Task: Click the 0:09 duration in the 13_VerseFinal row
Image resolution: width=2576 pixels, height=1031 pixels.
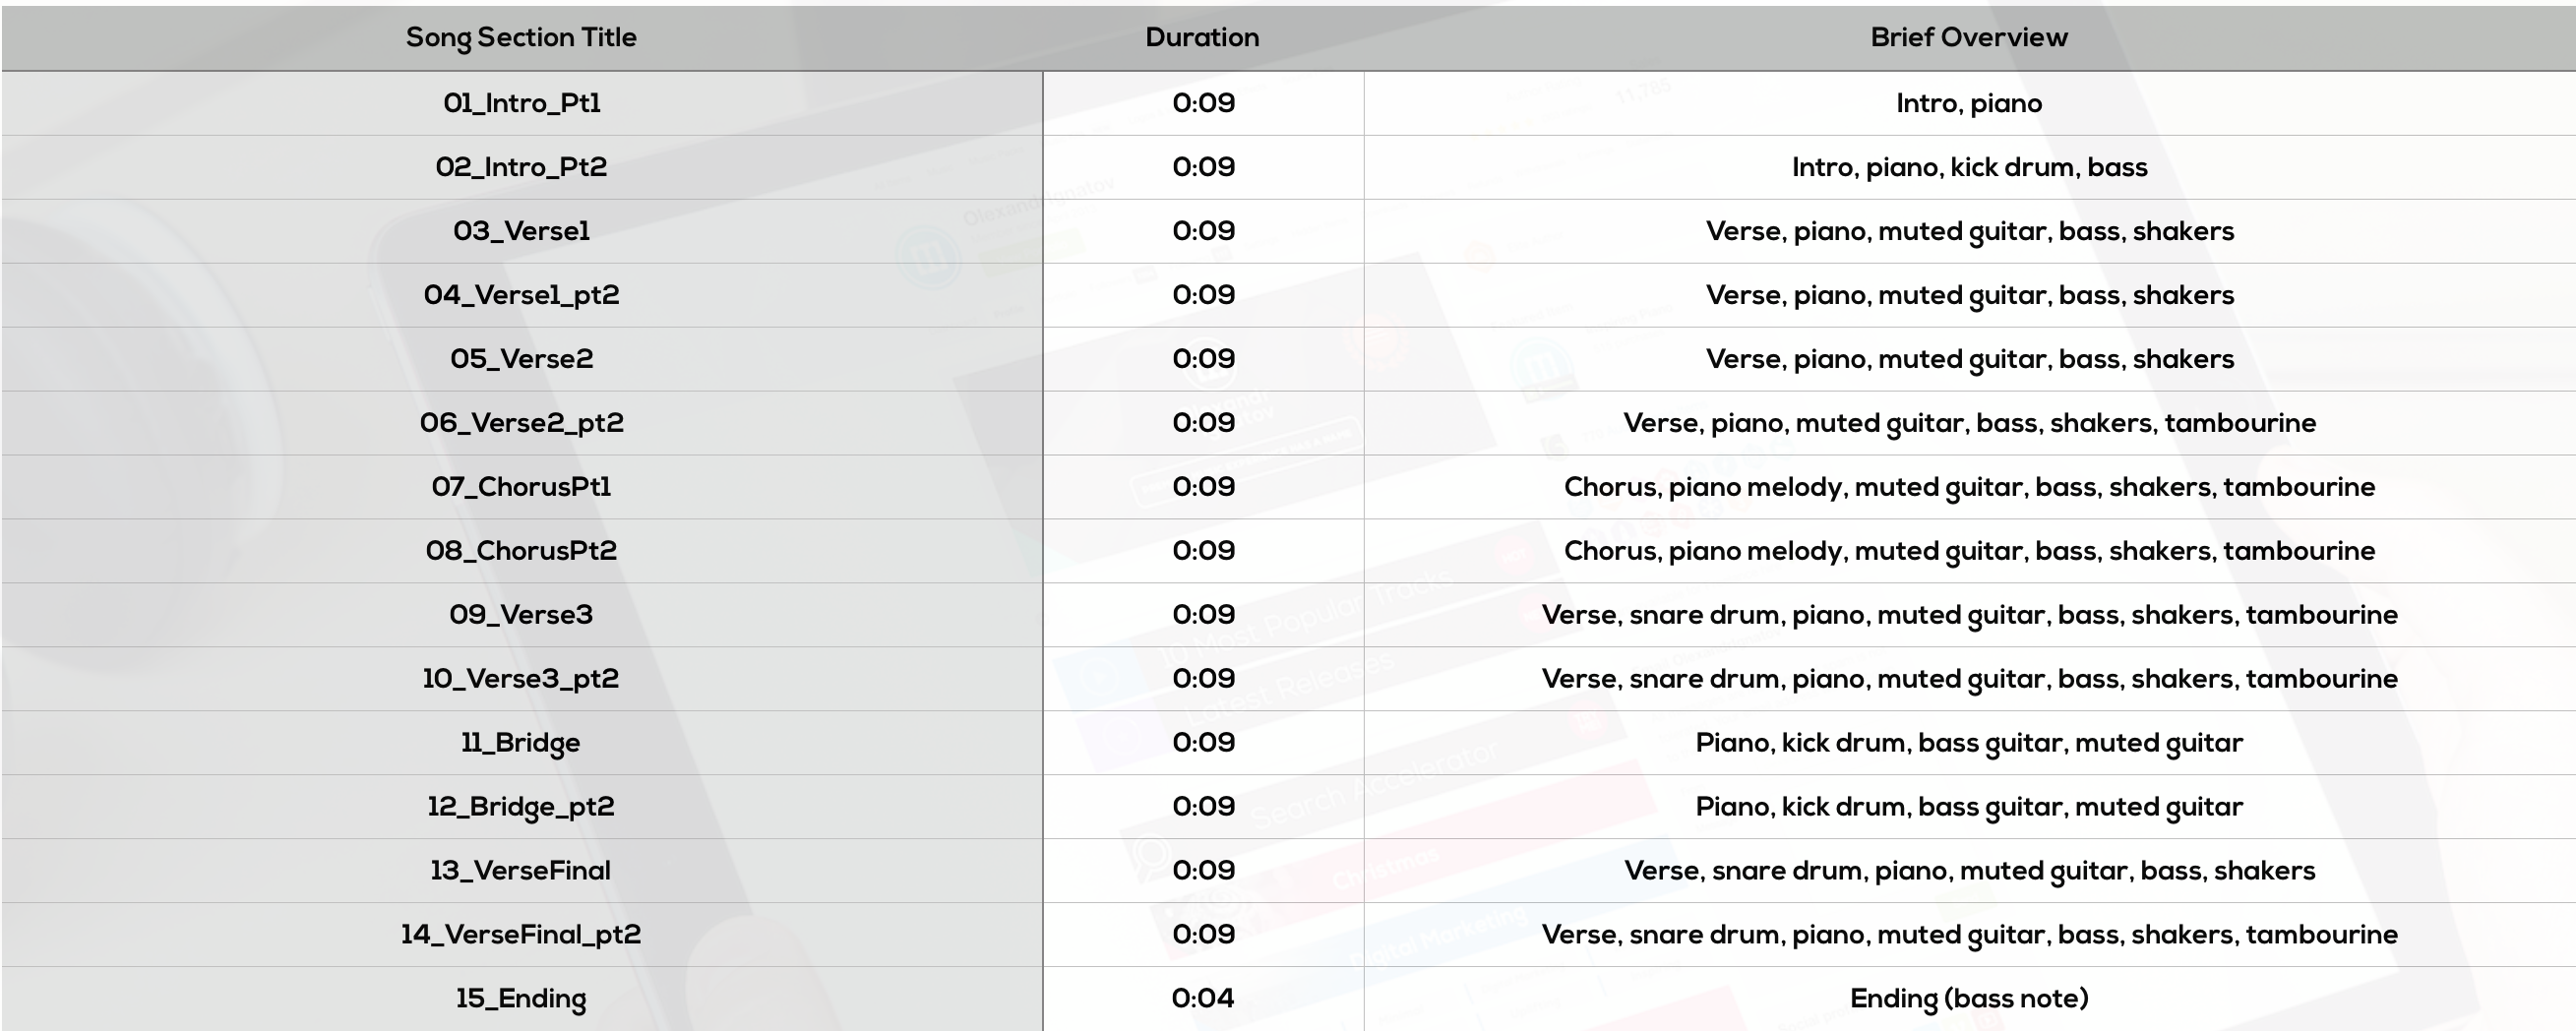Action: (1203, 871)
